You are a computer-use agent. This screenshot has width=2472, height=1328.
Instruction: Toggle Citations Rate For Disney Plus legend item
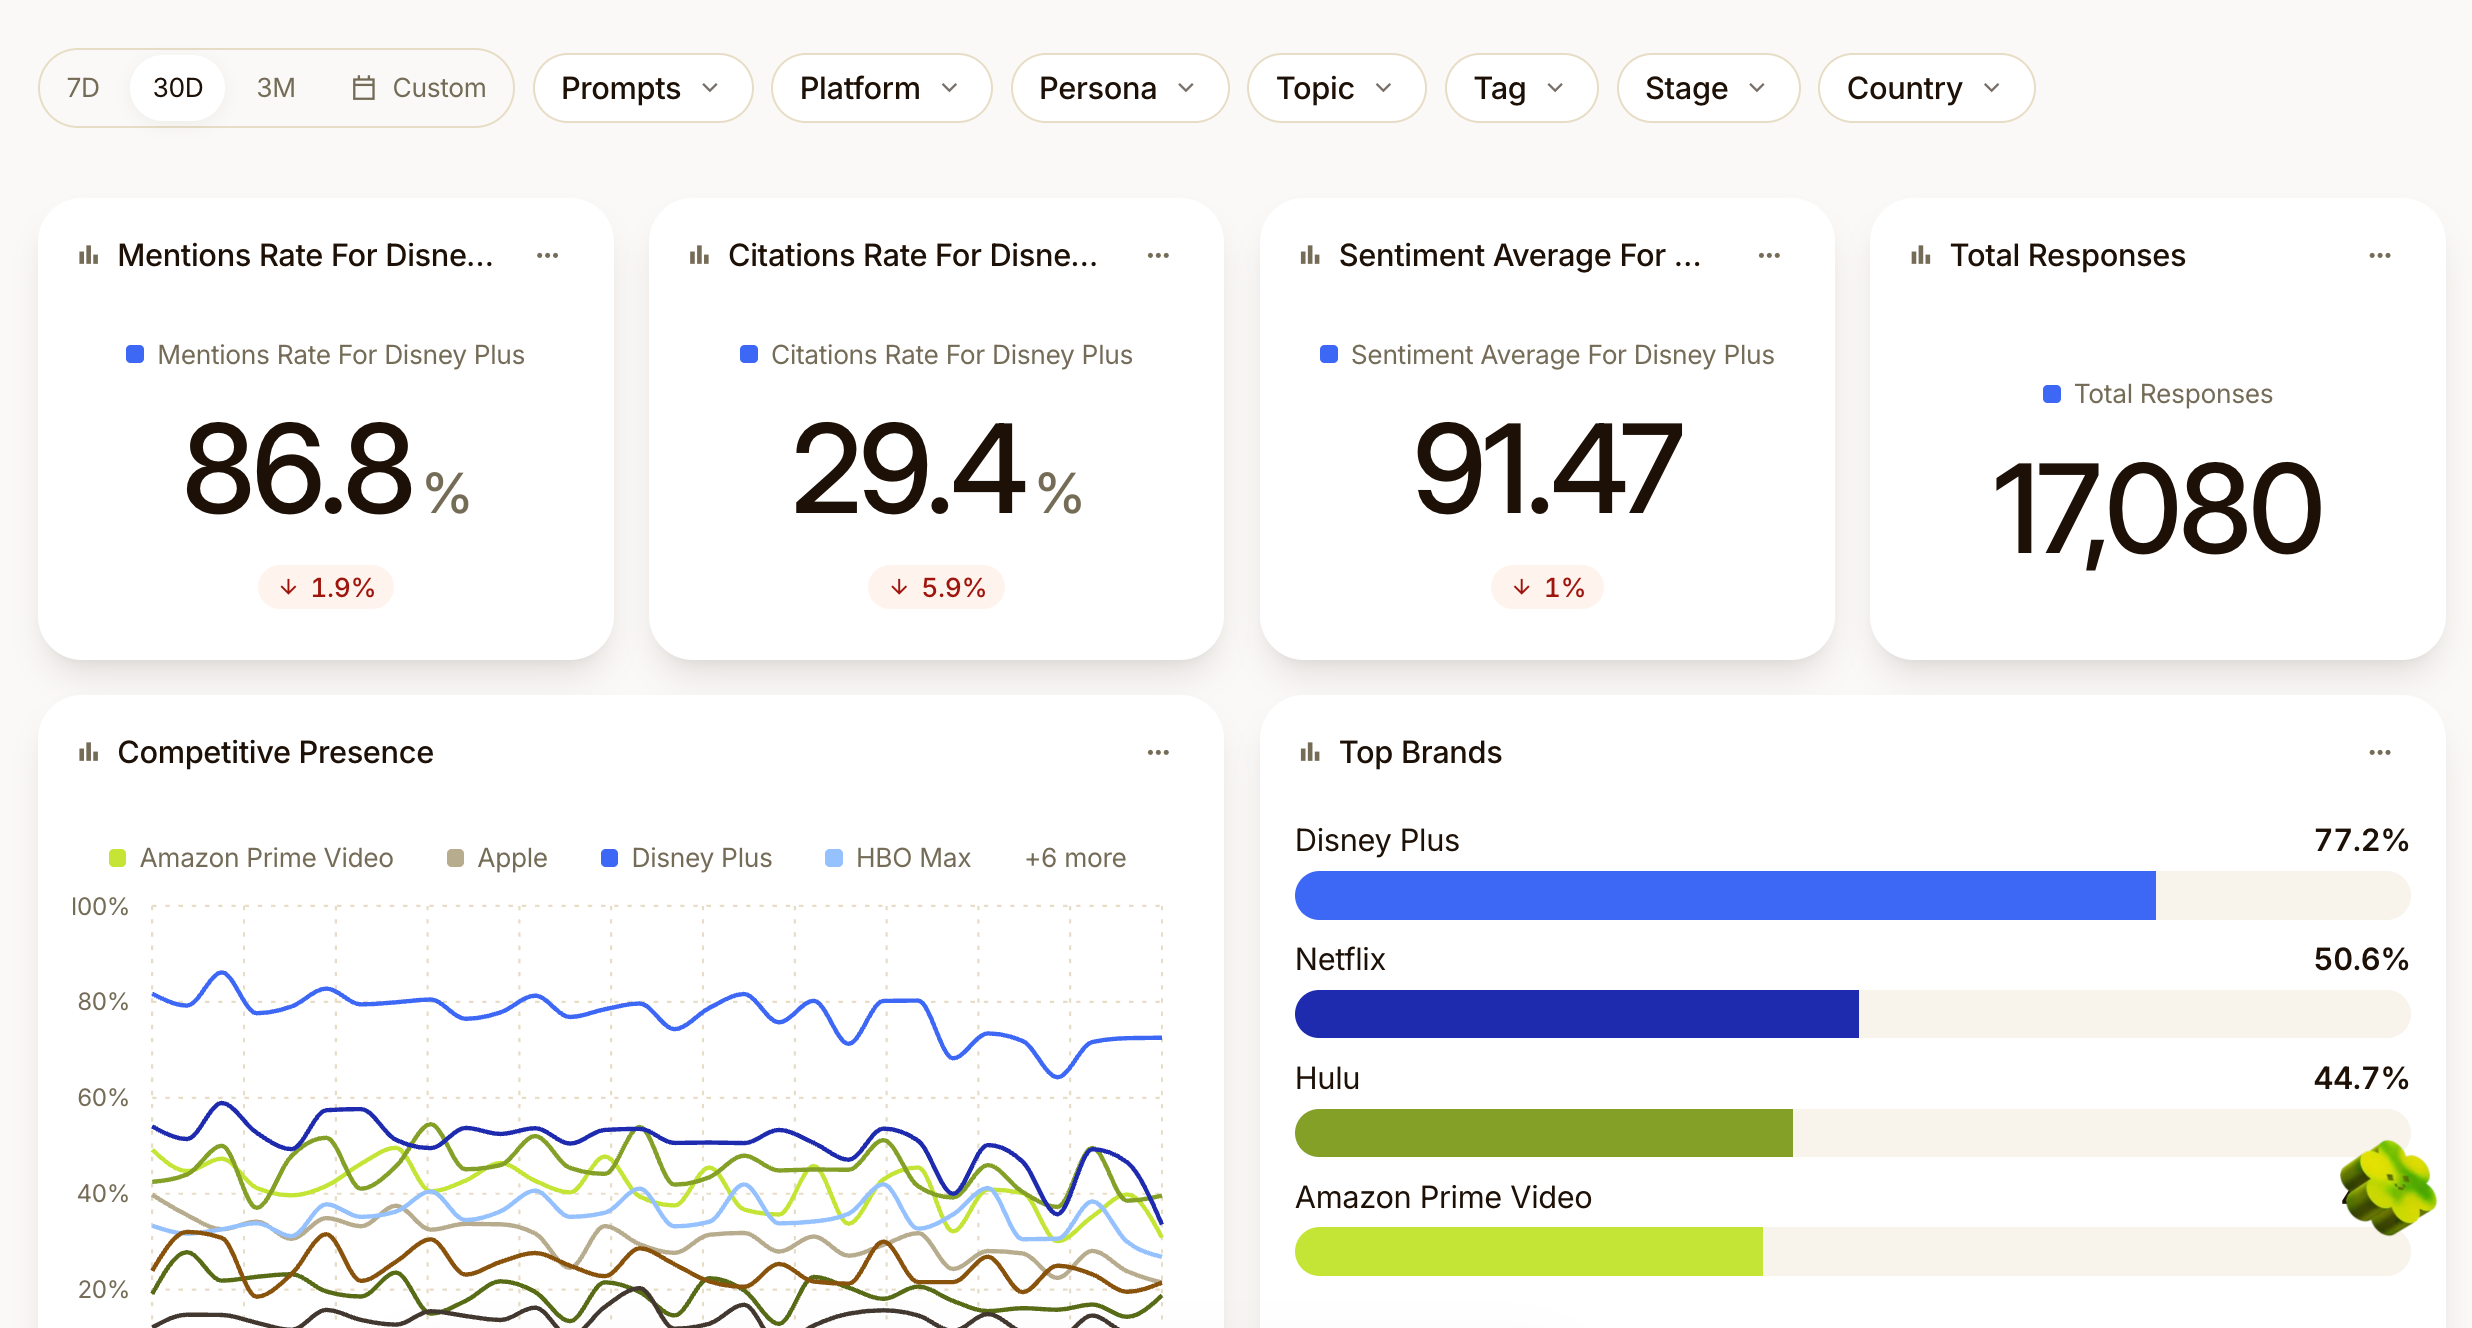936,355
